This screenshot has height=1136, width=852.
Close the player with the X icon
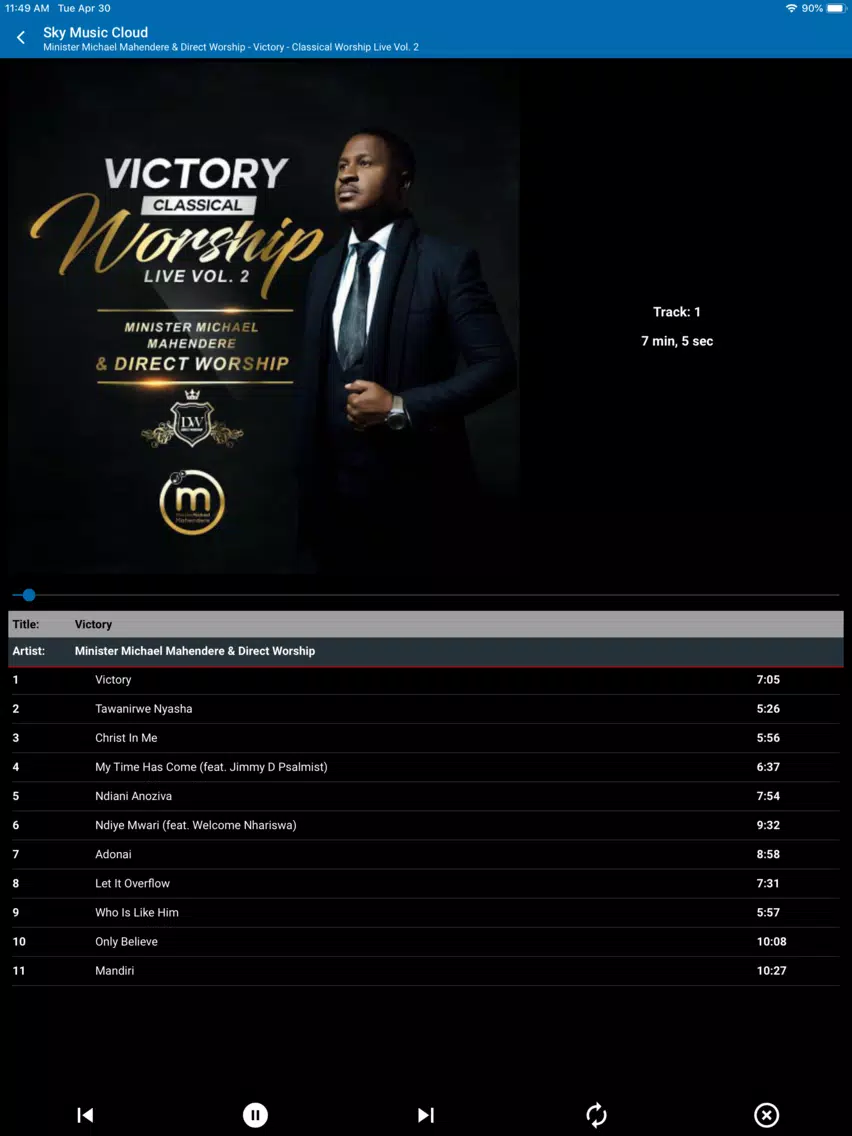click(767, 1115)
